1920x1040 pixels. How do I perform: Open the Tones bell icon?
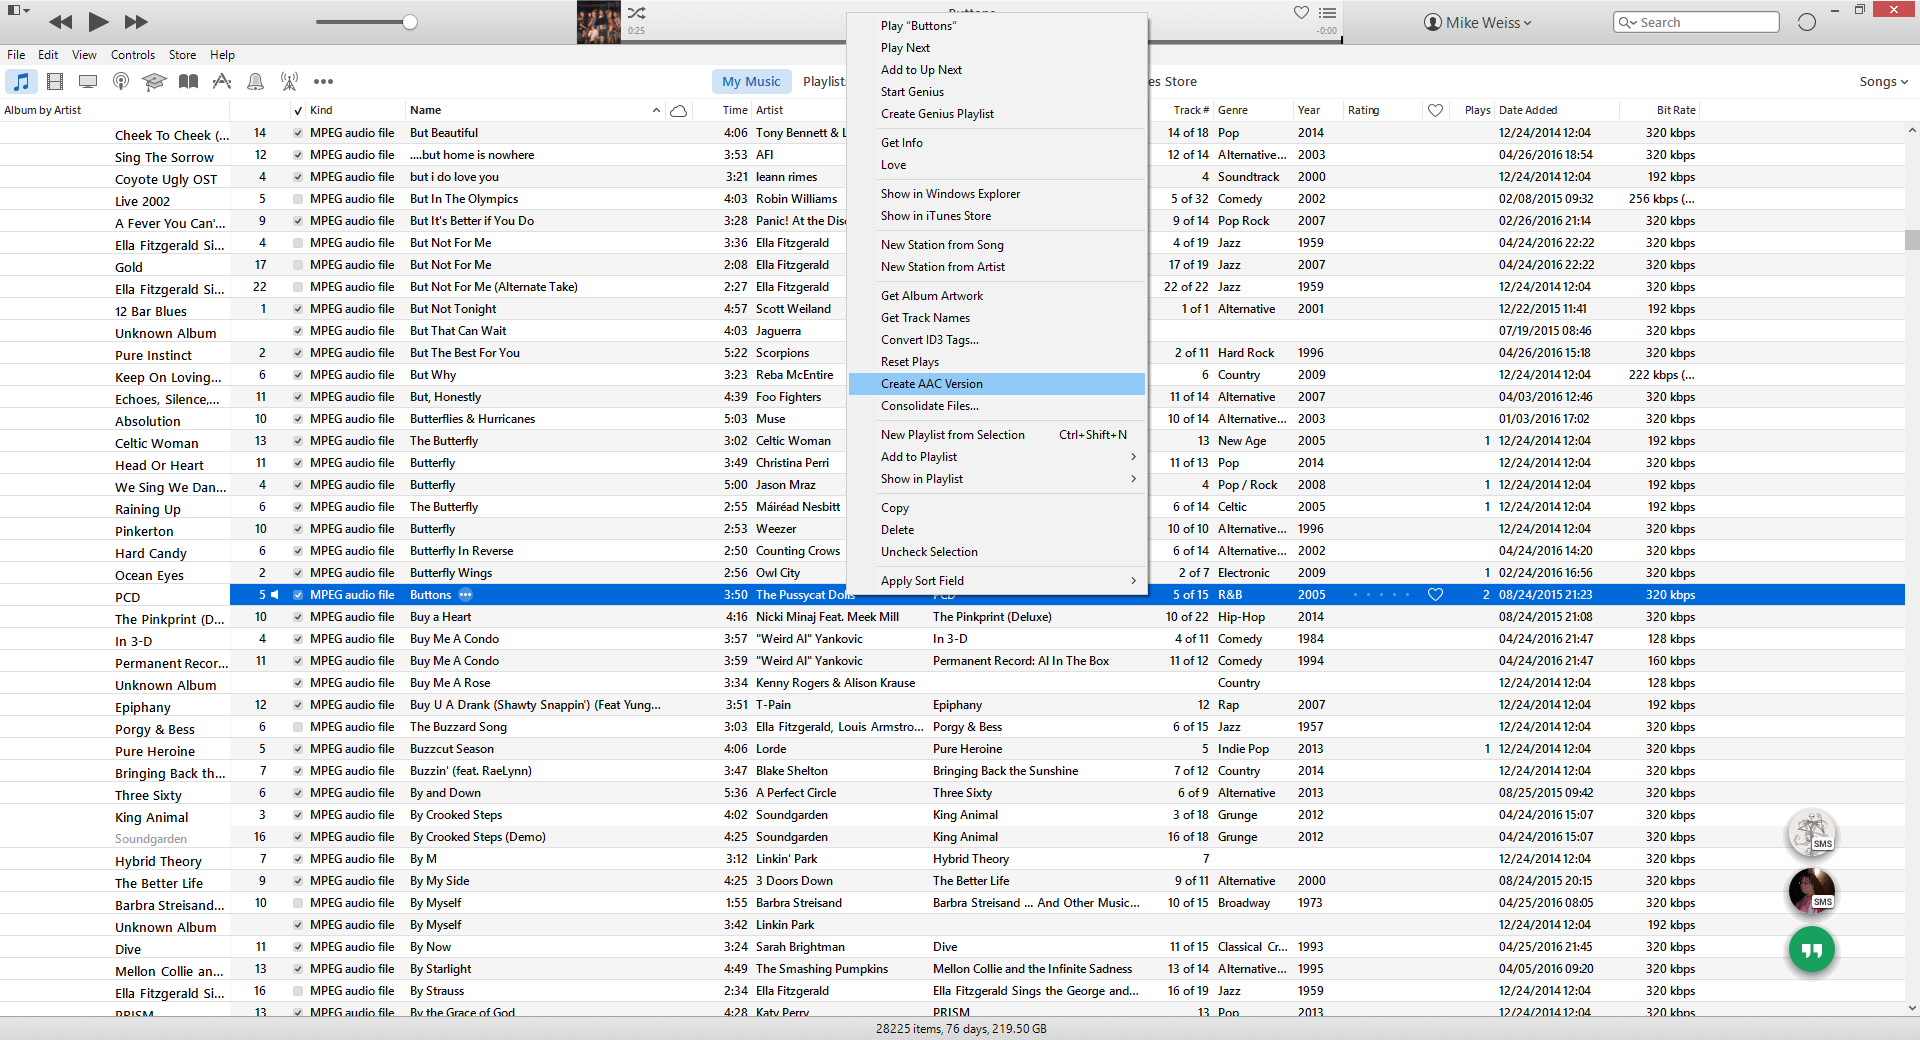256,81
